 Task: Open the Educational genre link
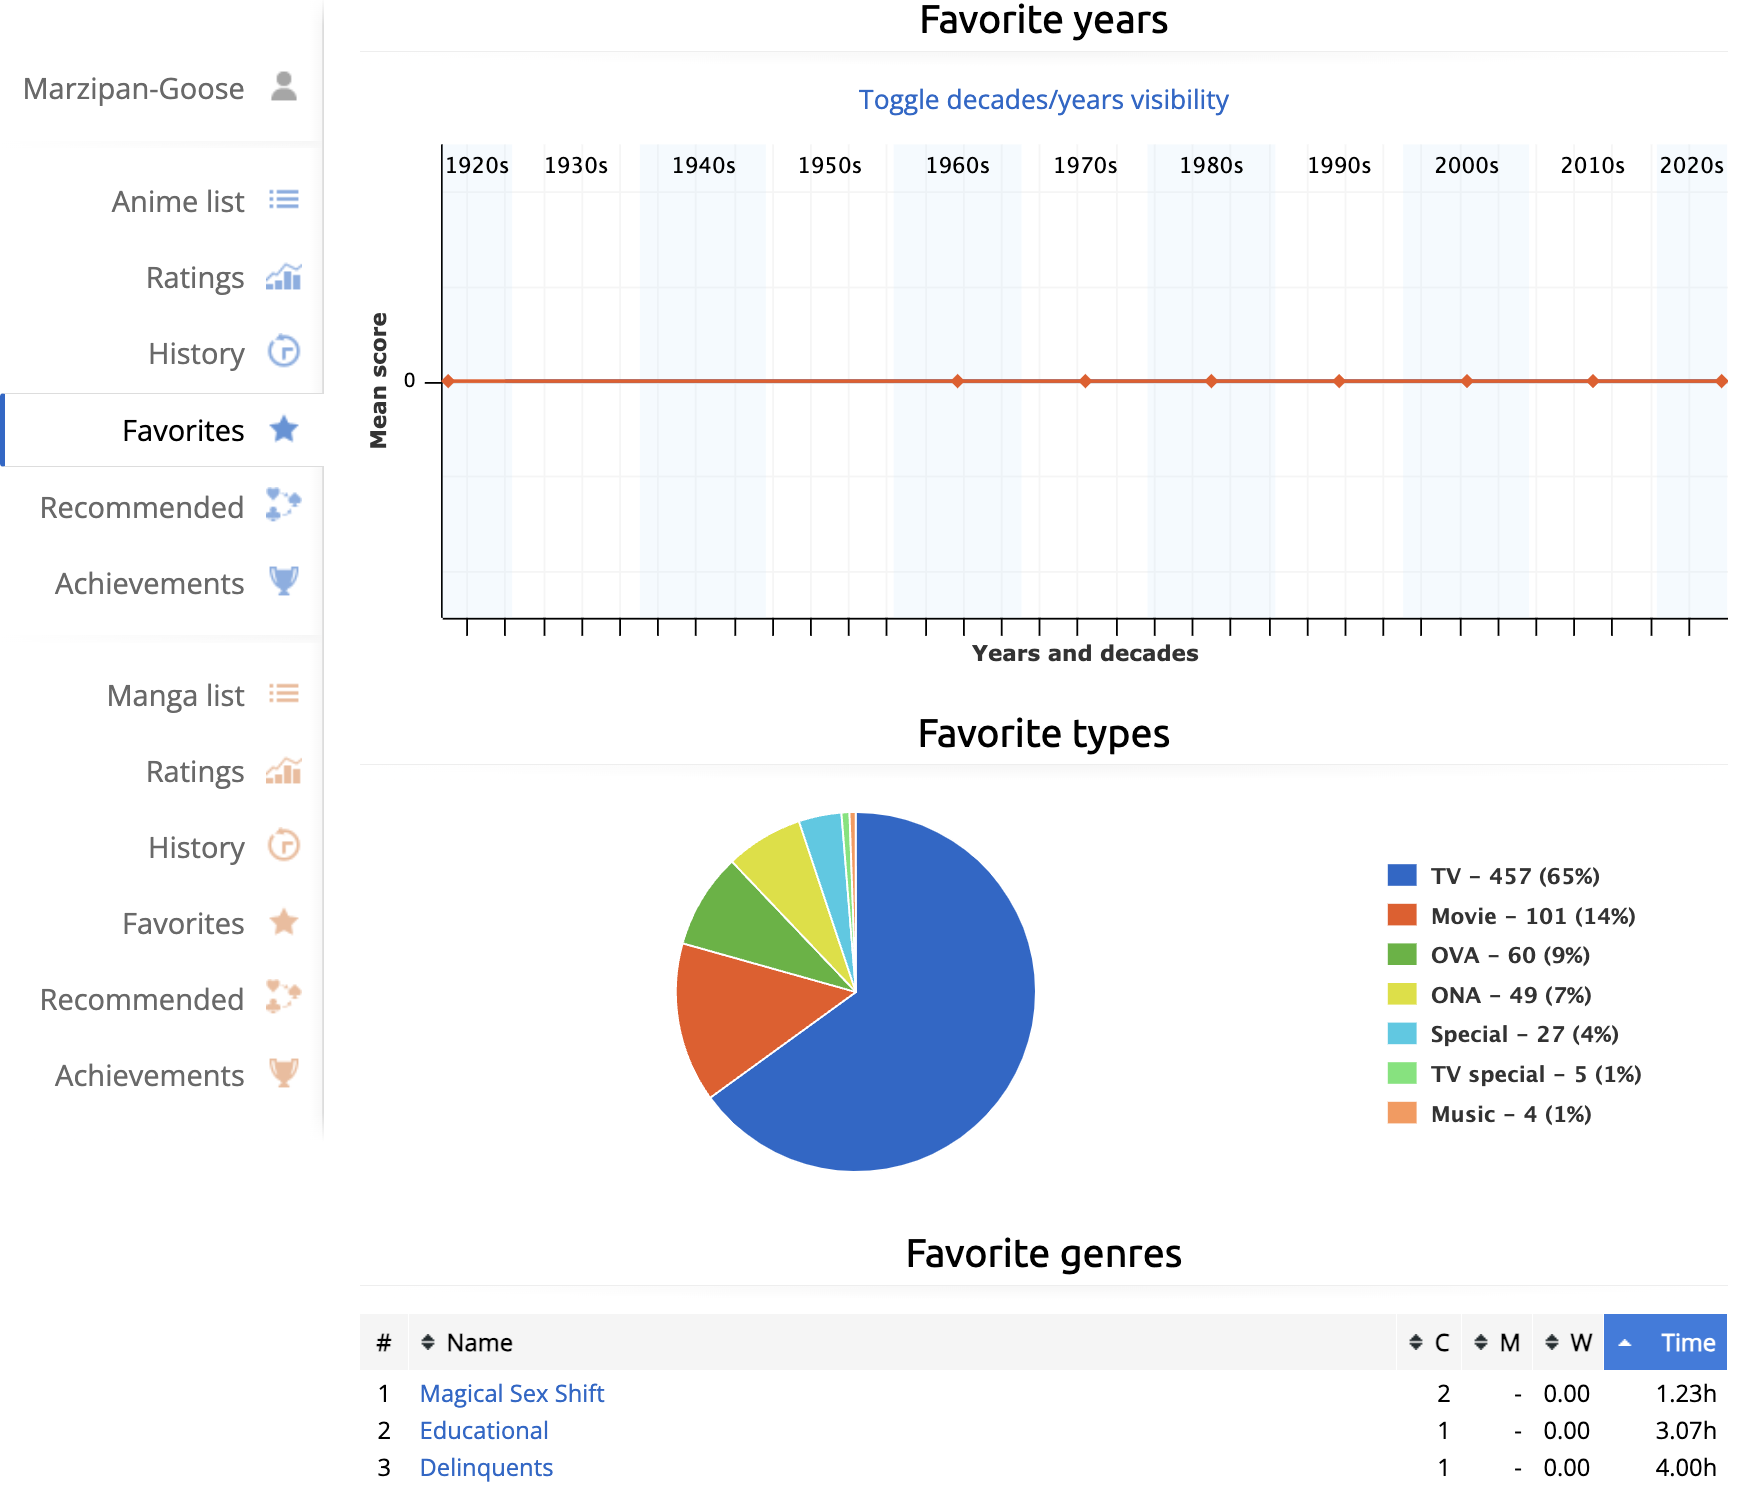click(x=483, y=1430)
